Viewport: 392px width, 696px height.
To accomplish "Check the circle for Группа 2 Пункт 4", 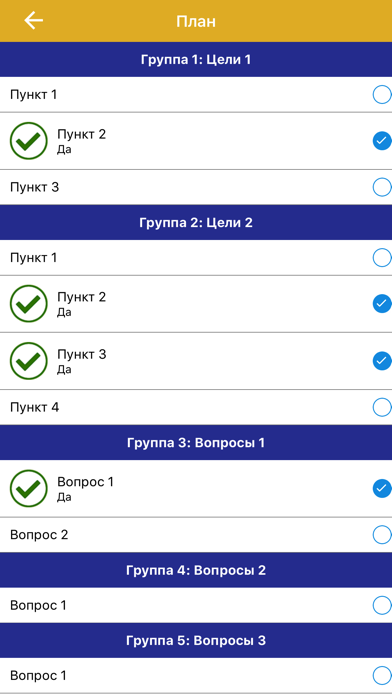I will pos(382,407).
